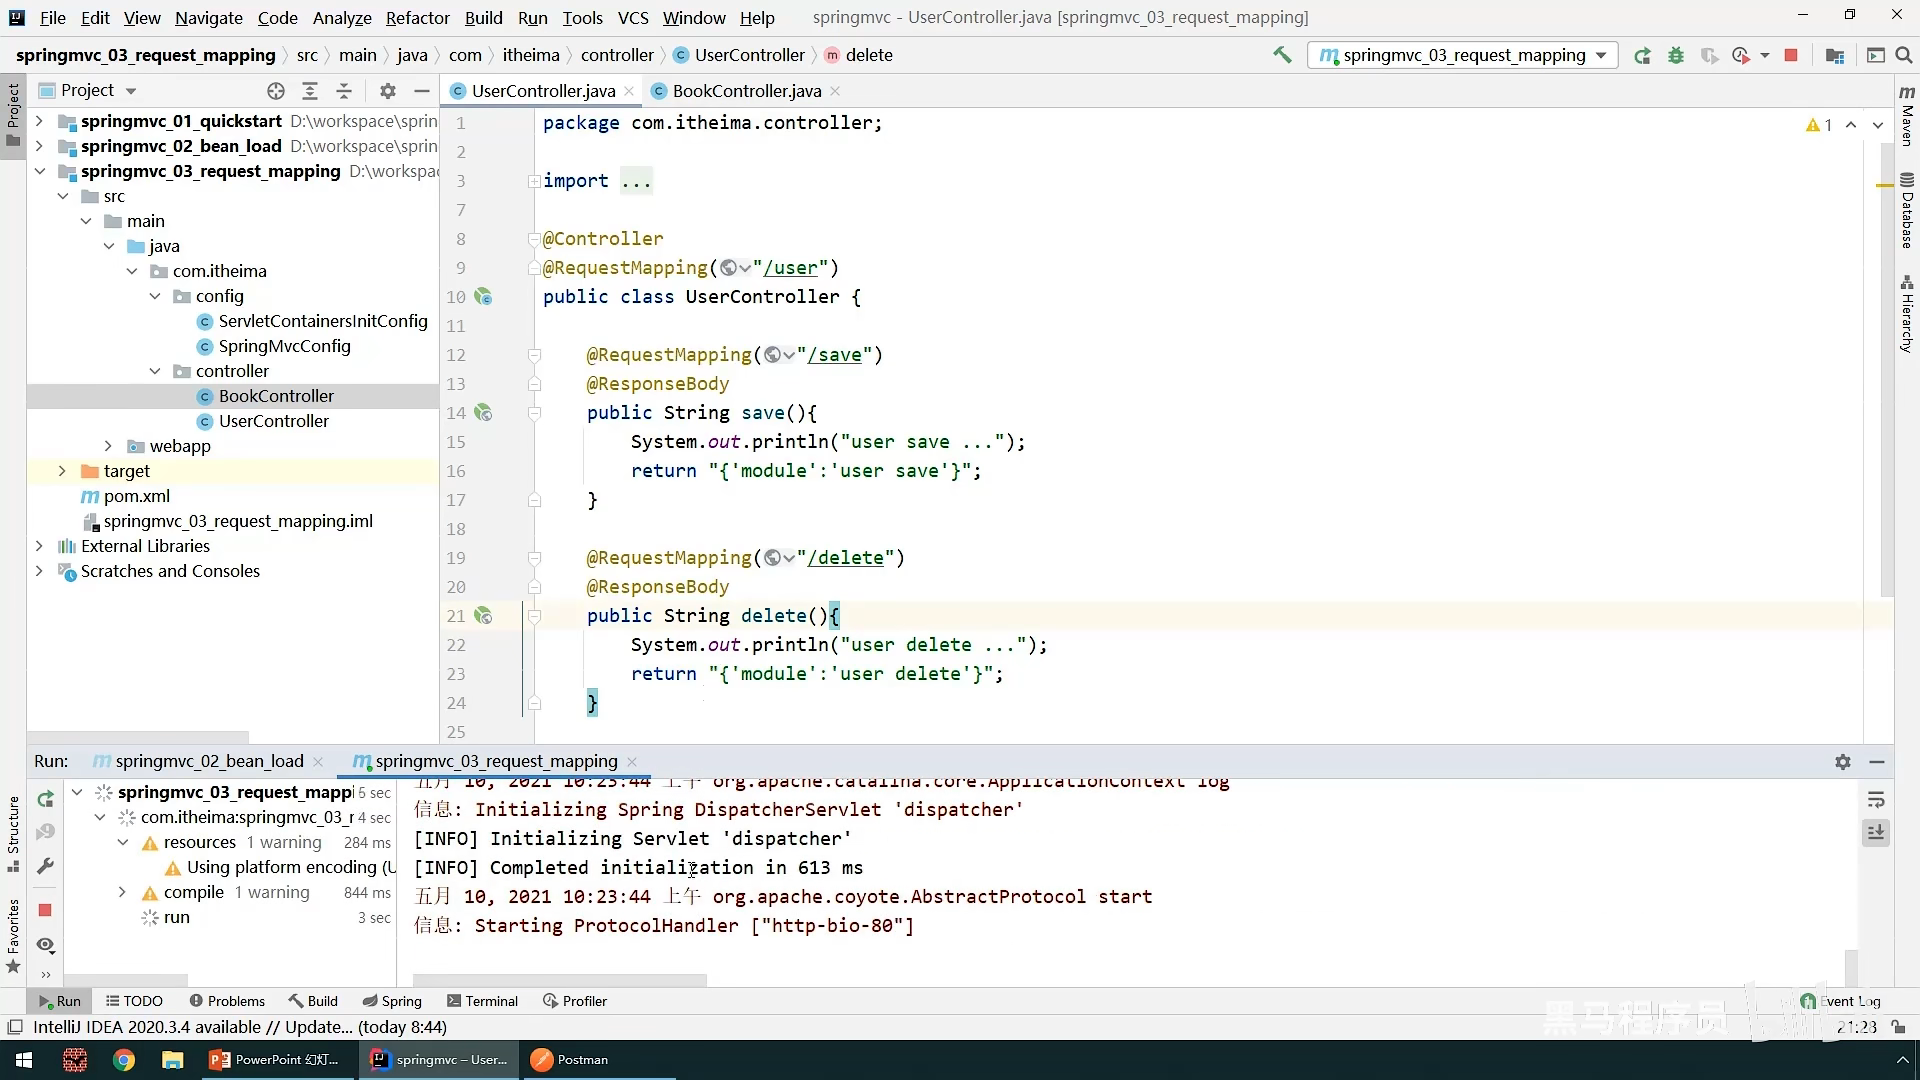This screenshot has height=1080, width=1920.
Task: Open the Terminal tool window button
Action: 482,1001
